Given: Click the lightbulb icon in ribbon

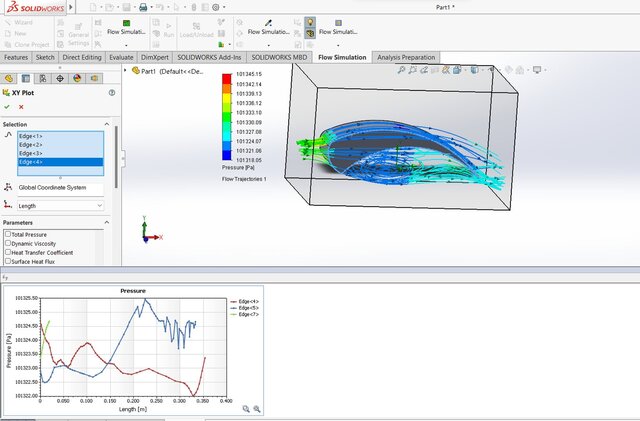Looking at the screenshot, I should coord(311,21).
